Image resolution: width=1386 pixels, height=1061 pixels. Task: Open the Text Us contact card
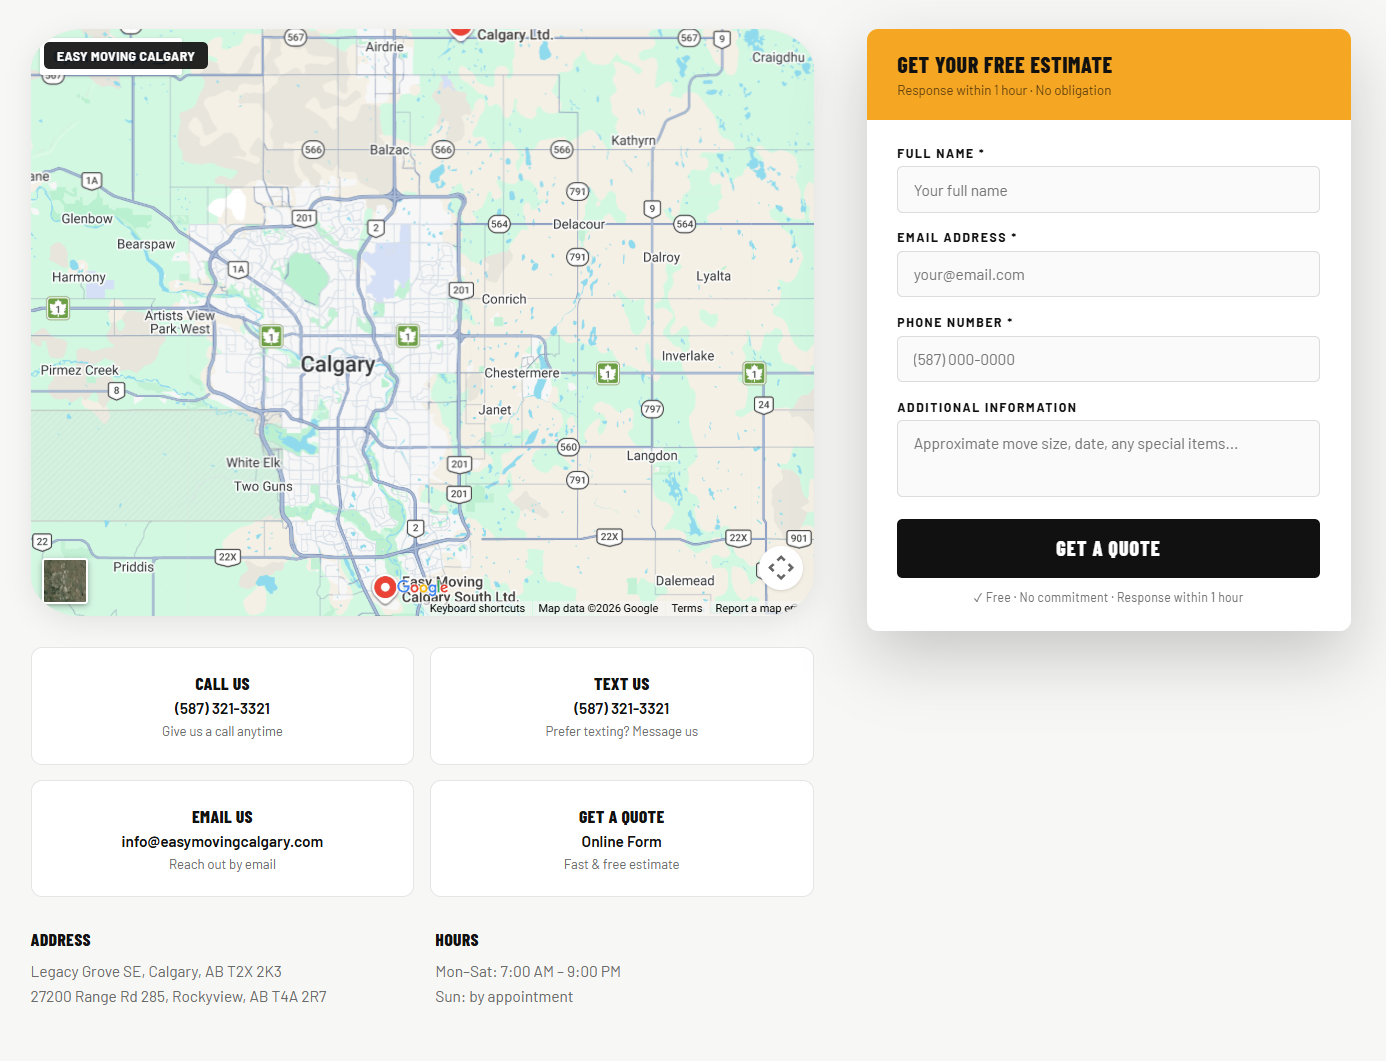(x=622, y=706)
